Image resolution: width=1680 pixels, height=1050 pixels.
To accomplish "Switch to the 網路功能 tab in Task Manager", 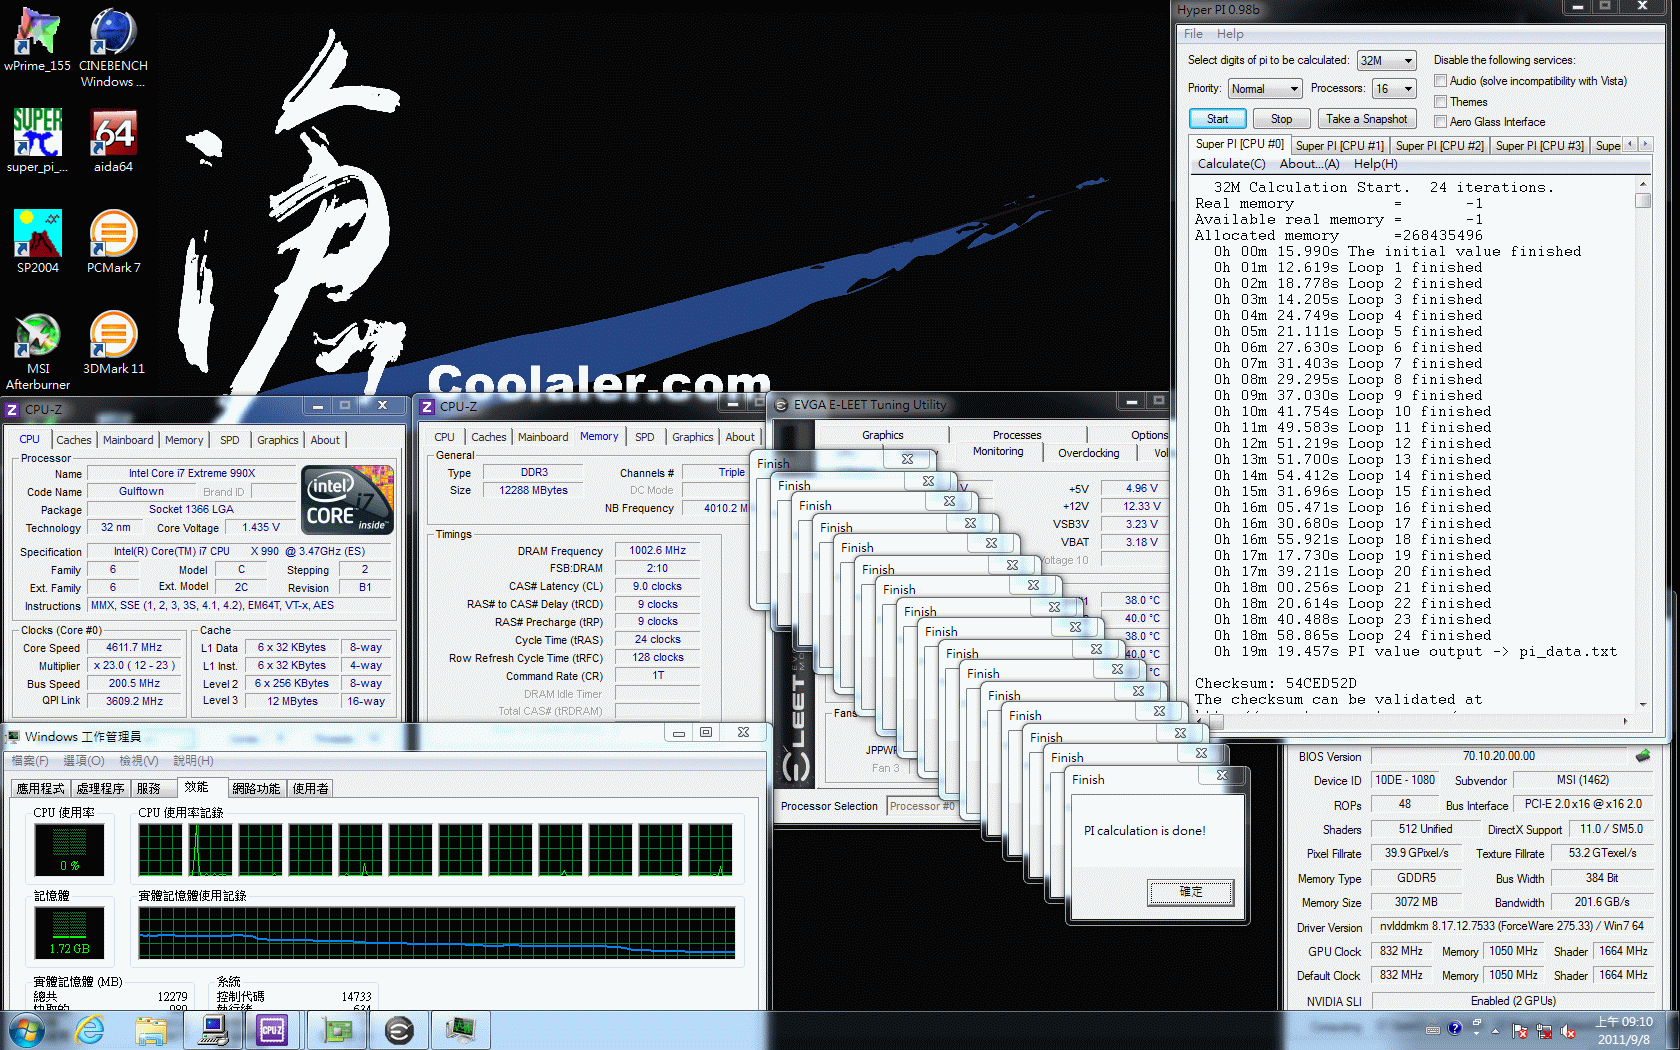I will 256,789.
